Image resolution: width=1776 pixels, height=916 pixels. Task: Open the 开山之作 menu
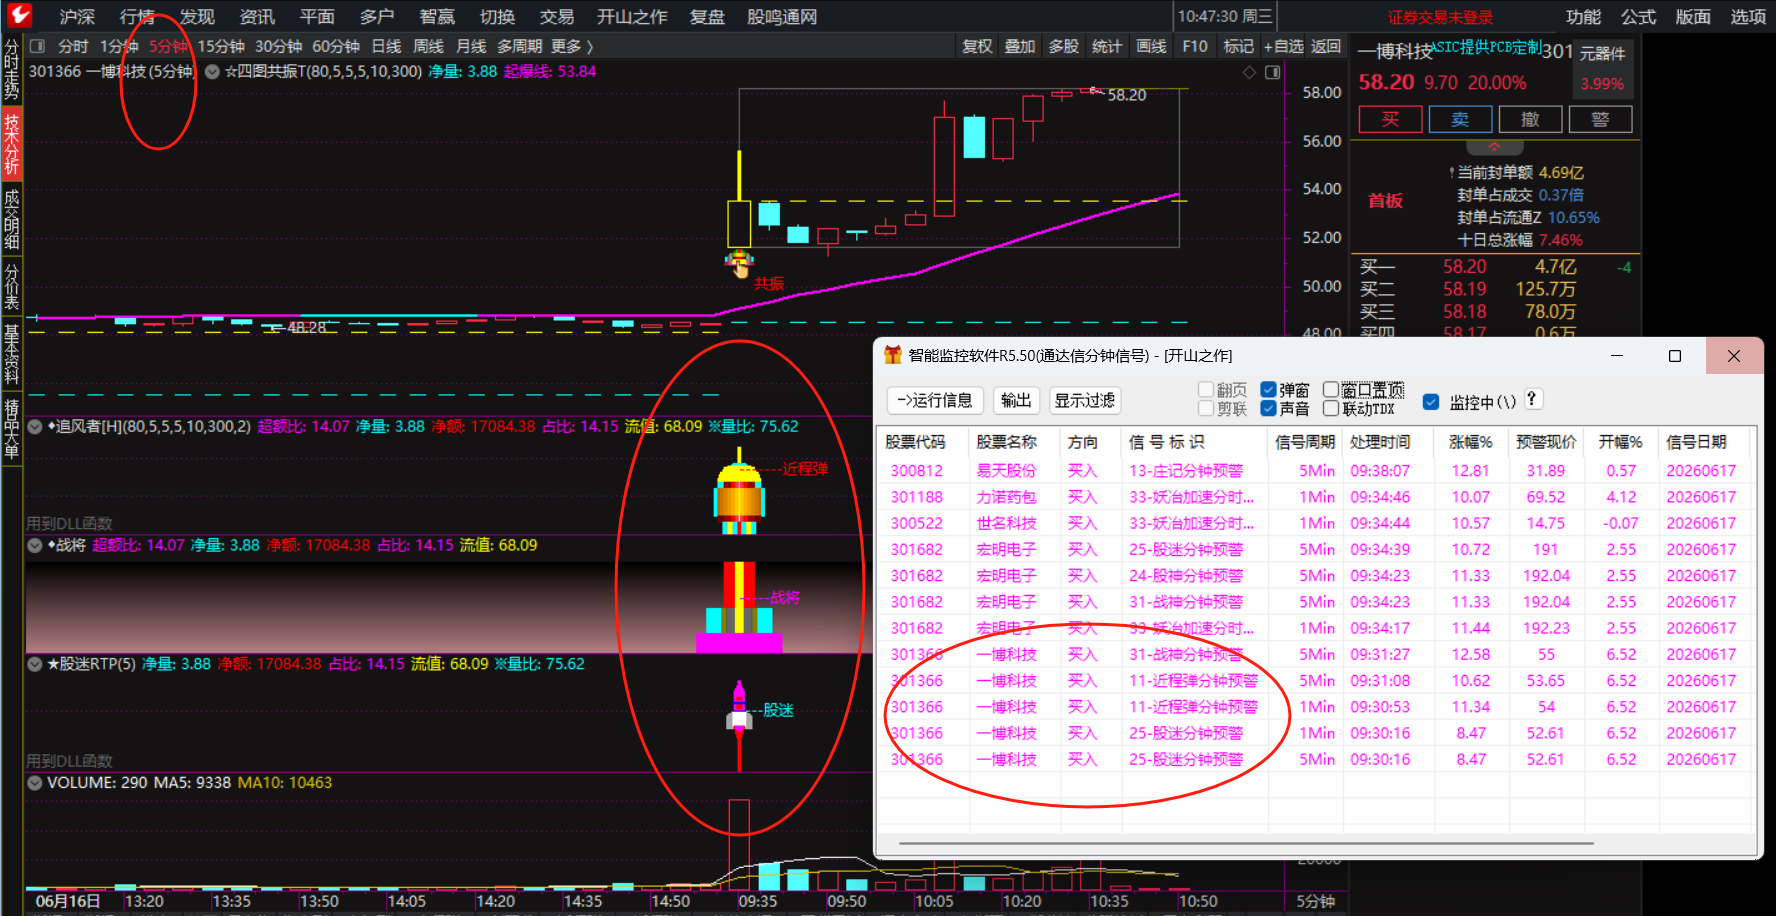click(x=632, y=17)
